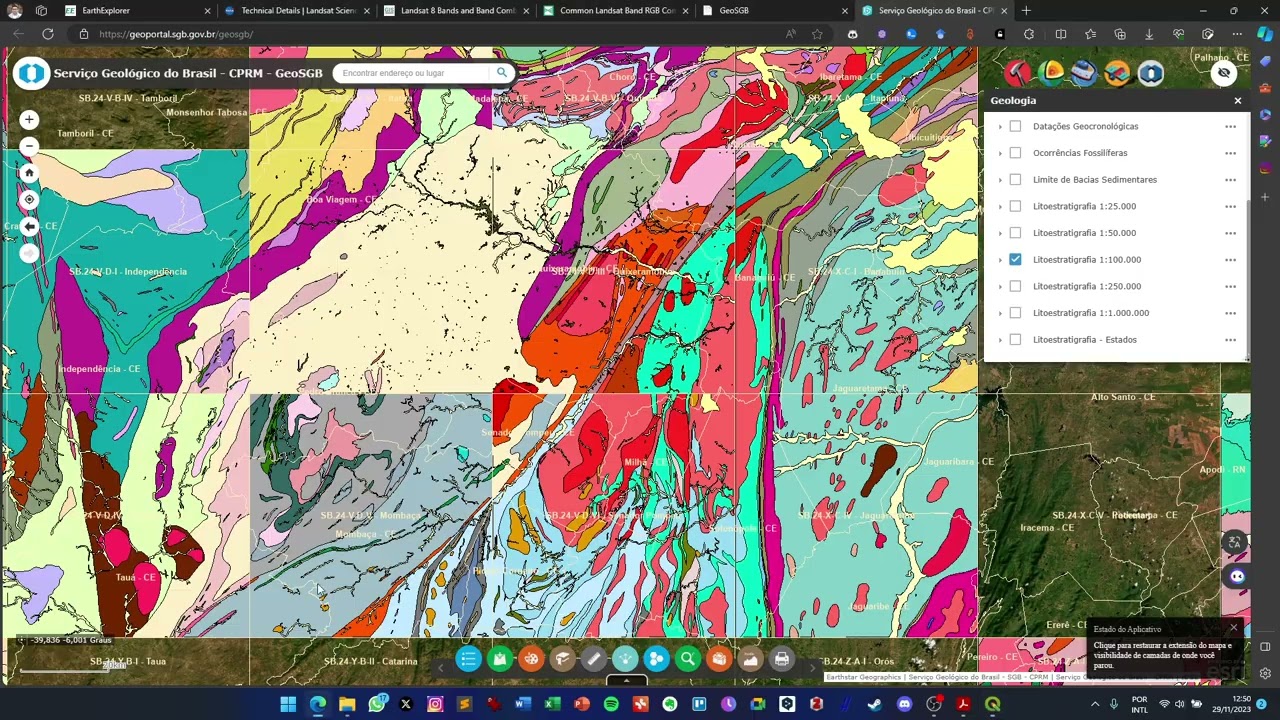Open the elevation profile widget

coord(750,658)
